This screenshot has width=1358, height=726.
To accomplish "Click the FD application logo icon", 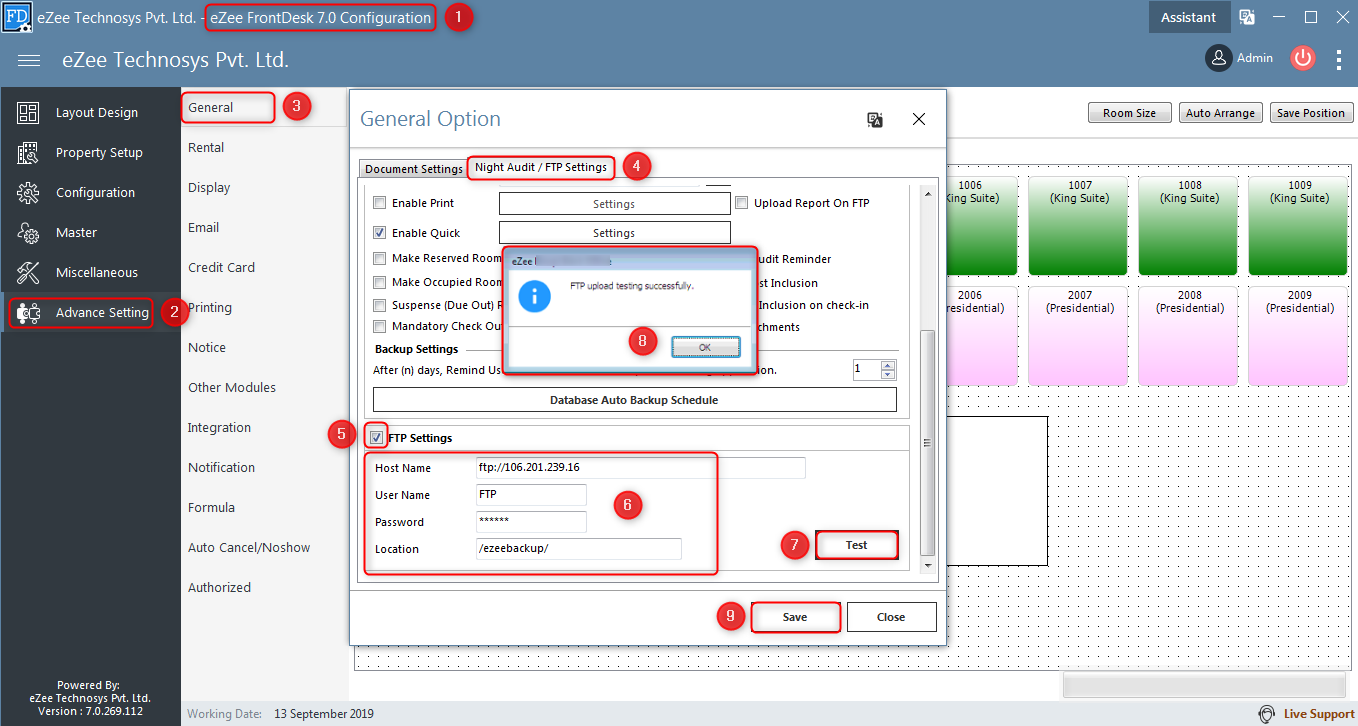I will tap(17, 17).
